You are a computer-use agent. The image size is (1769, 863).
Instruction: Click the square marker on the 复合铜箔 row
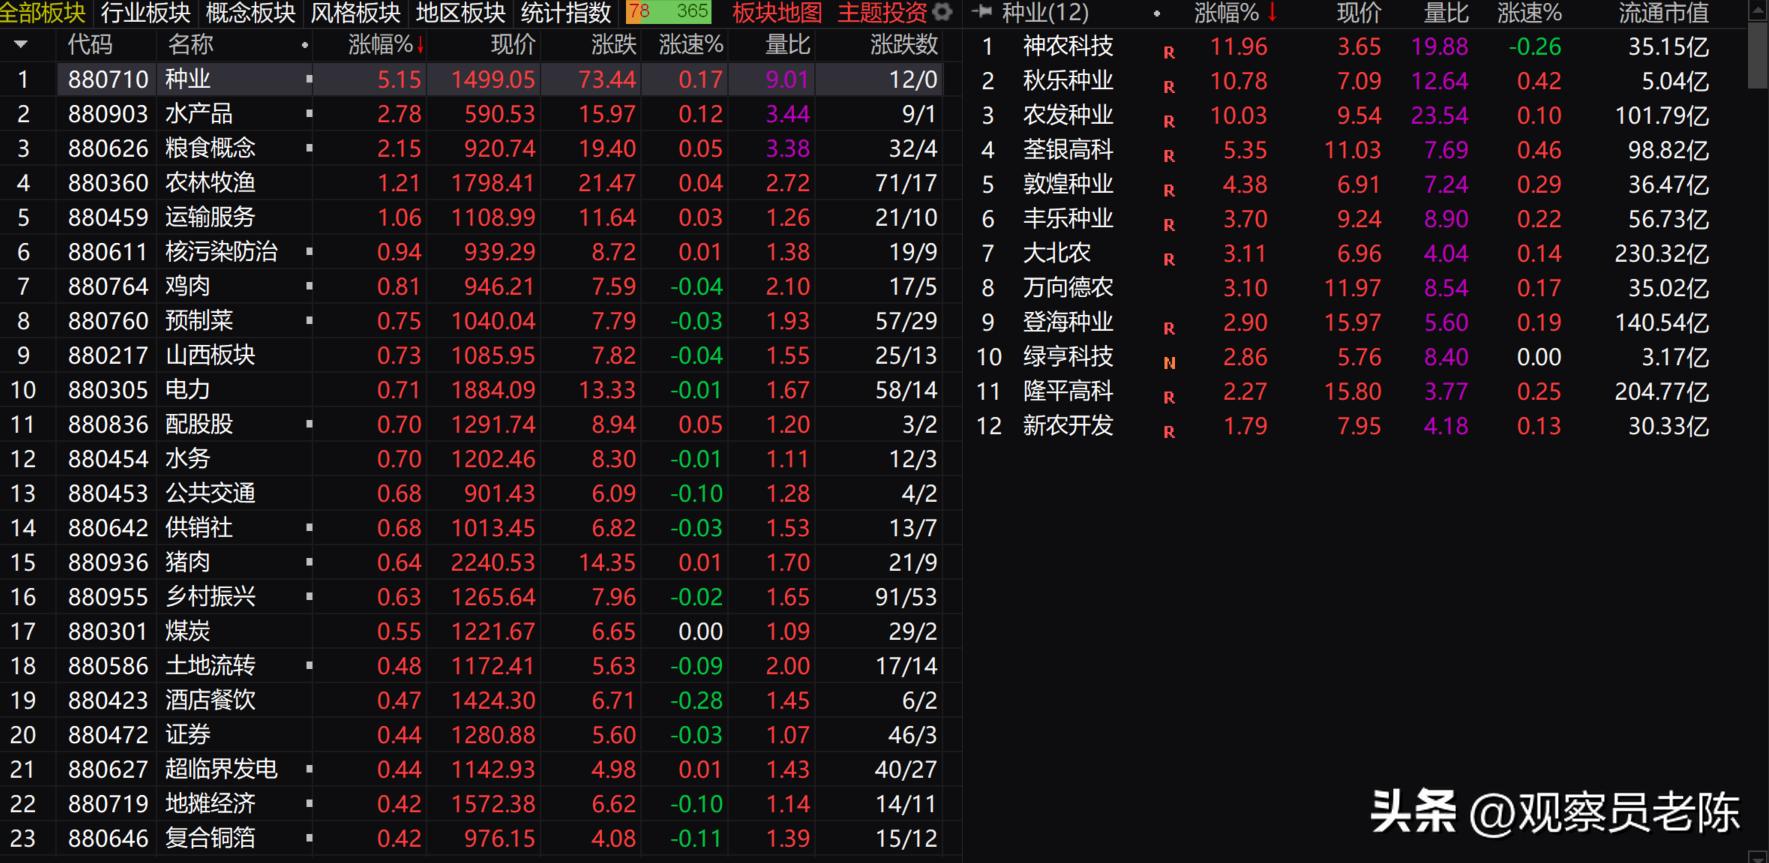(309, 838)
